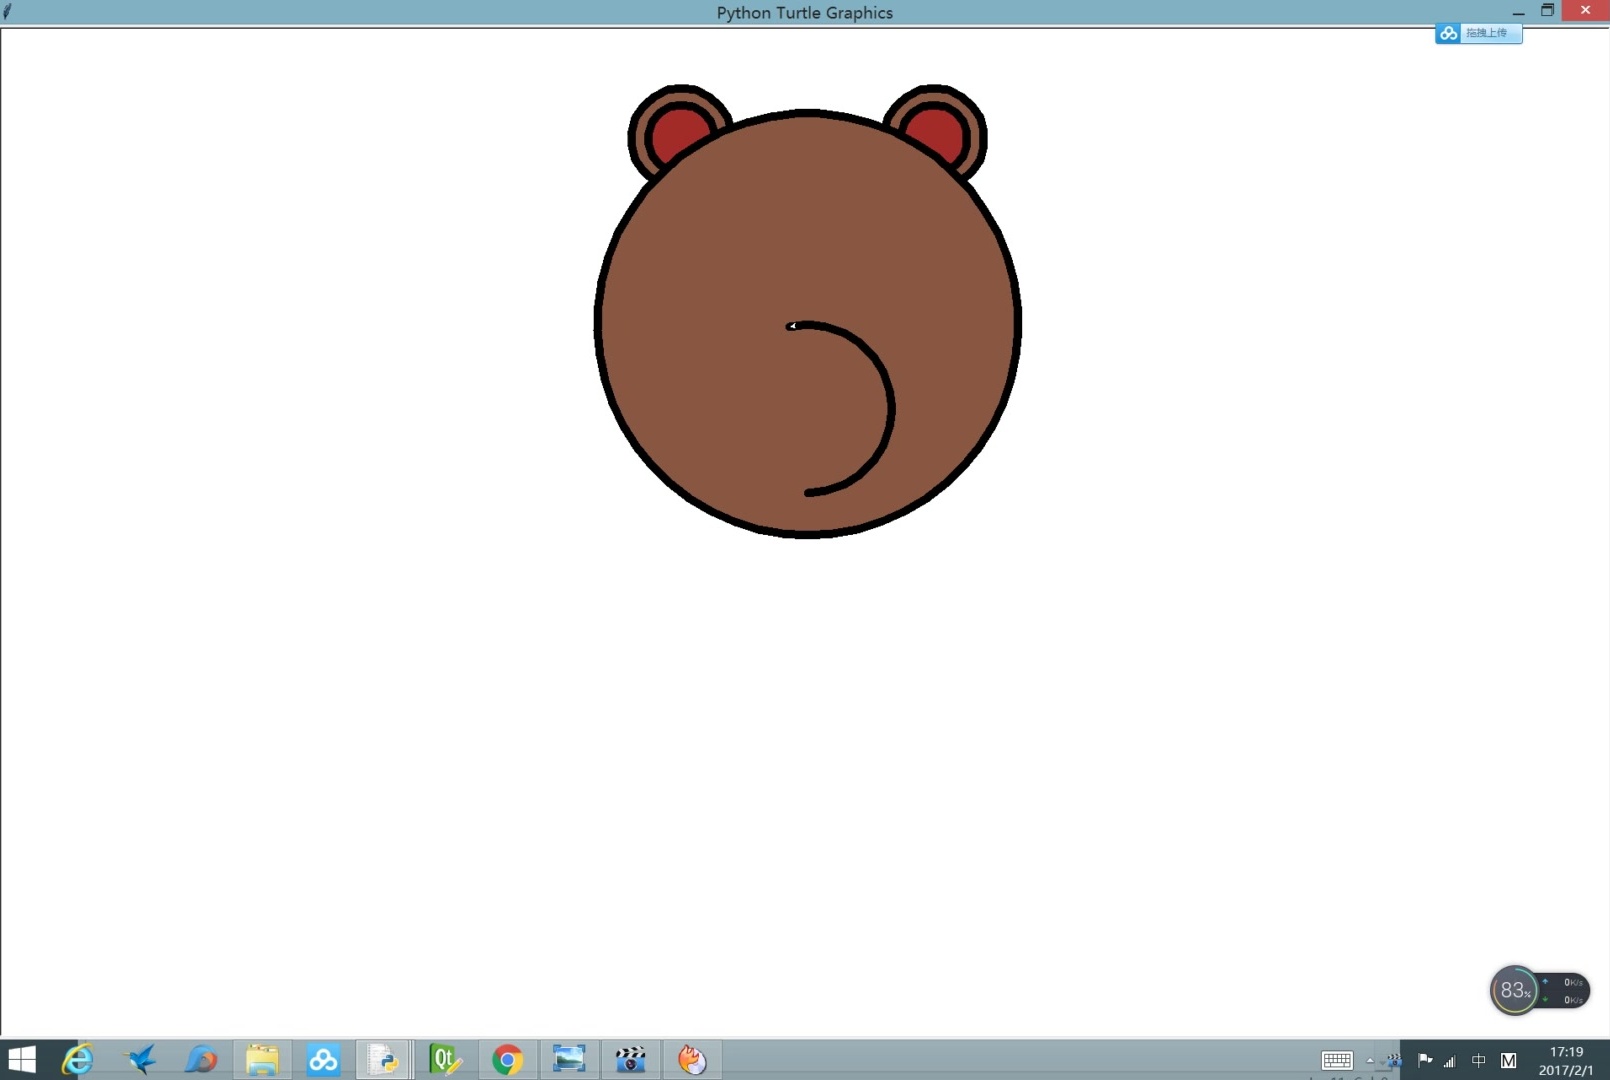
Task: Open the blue-orange browser taskbar icon
Action: pos(201,1059)
